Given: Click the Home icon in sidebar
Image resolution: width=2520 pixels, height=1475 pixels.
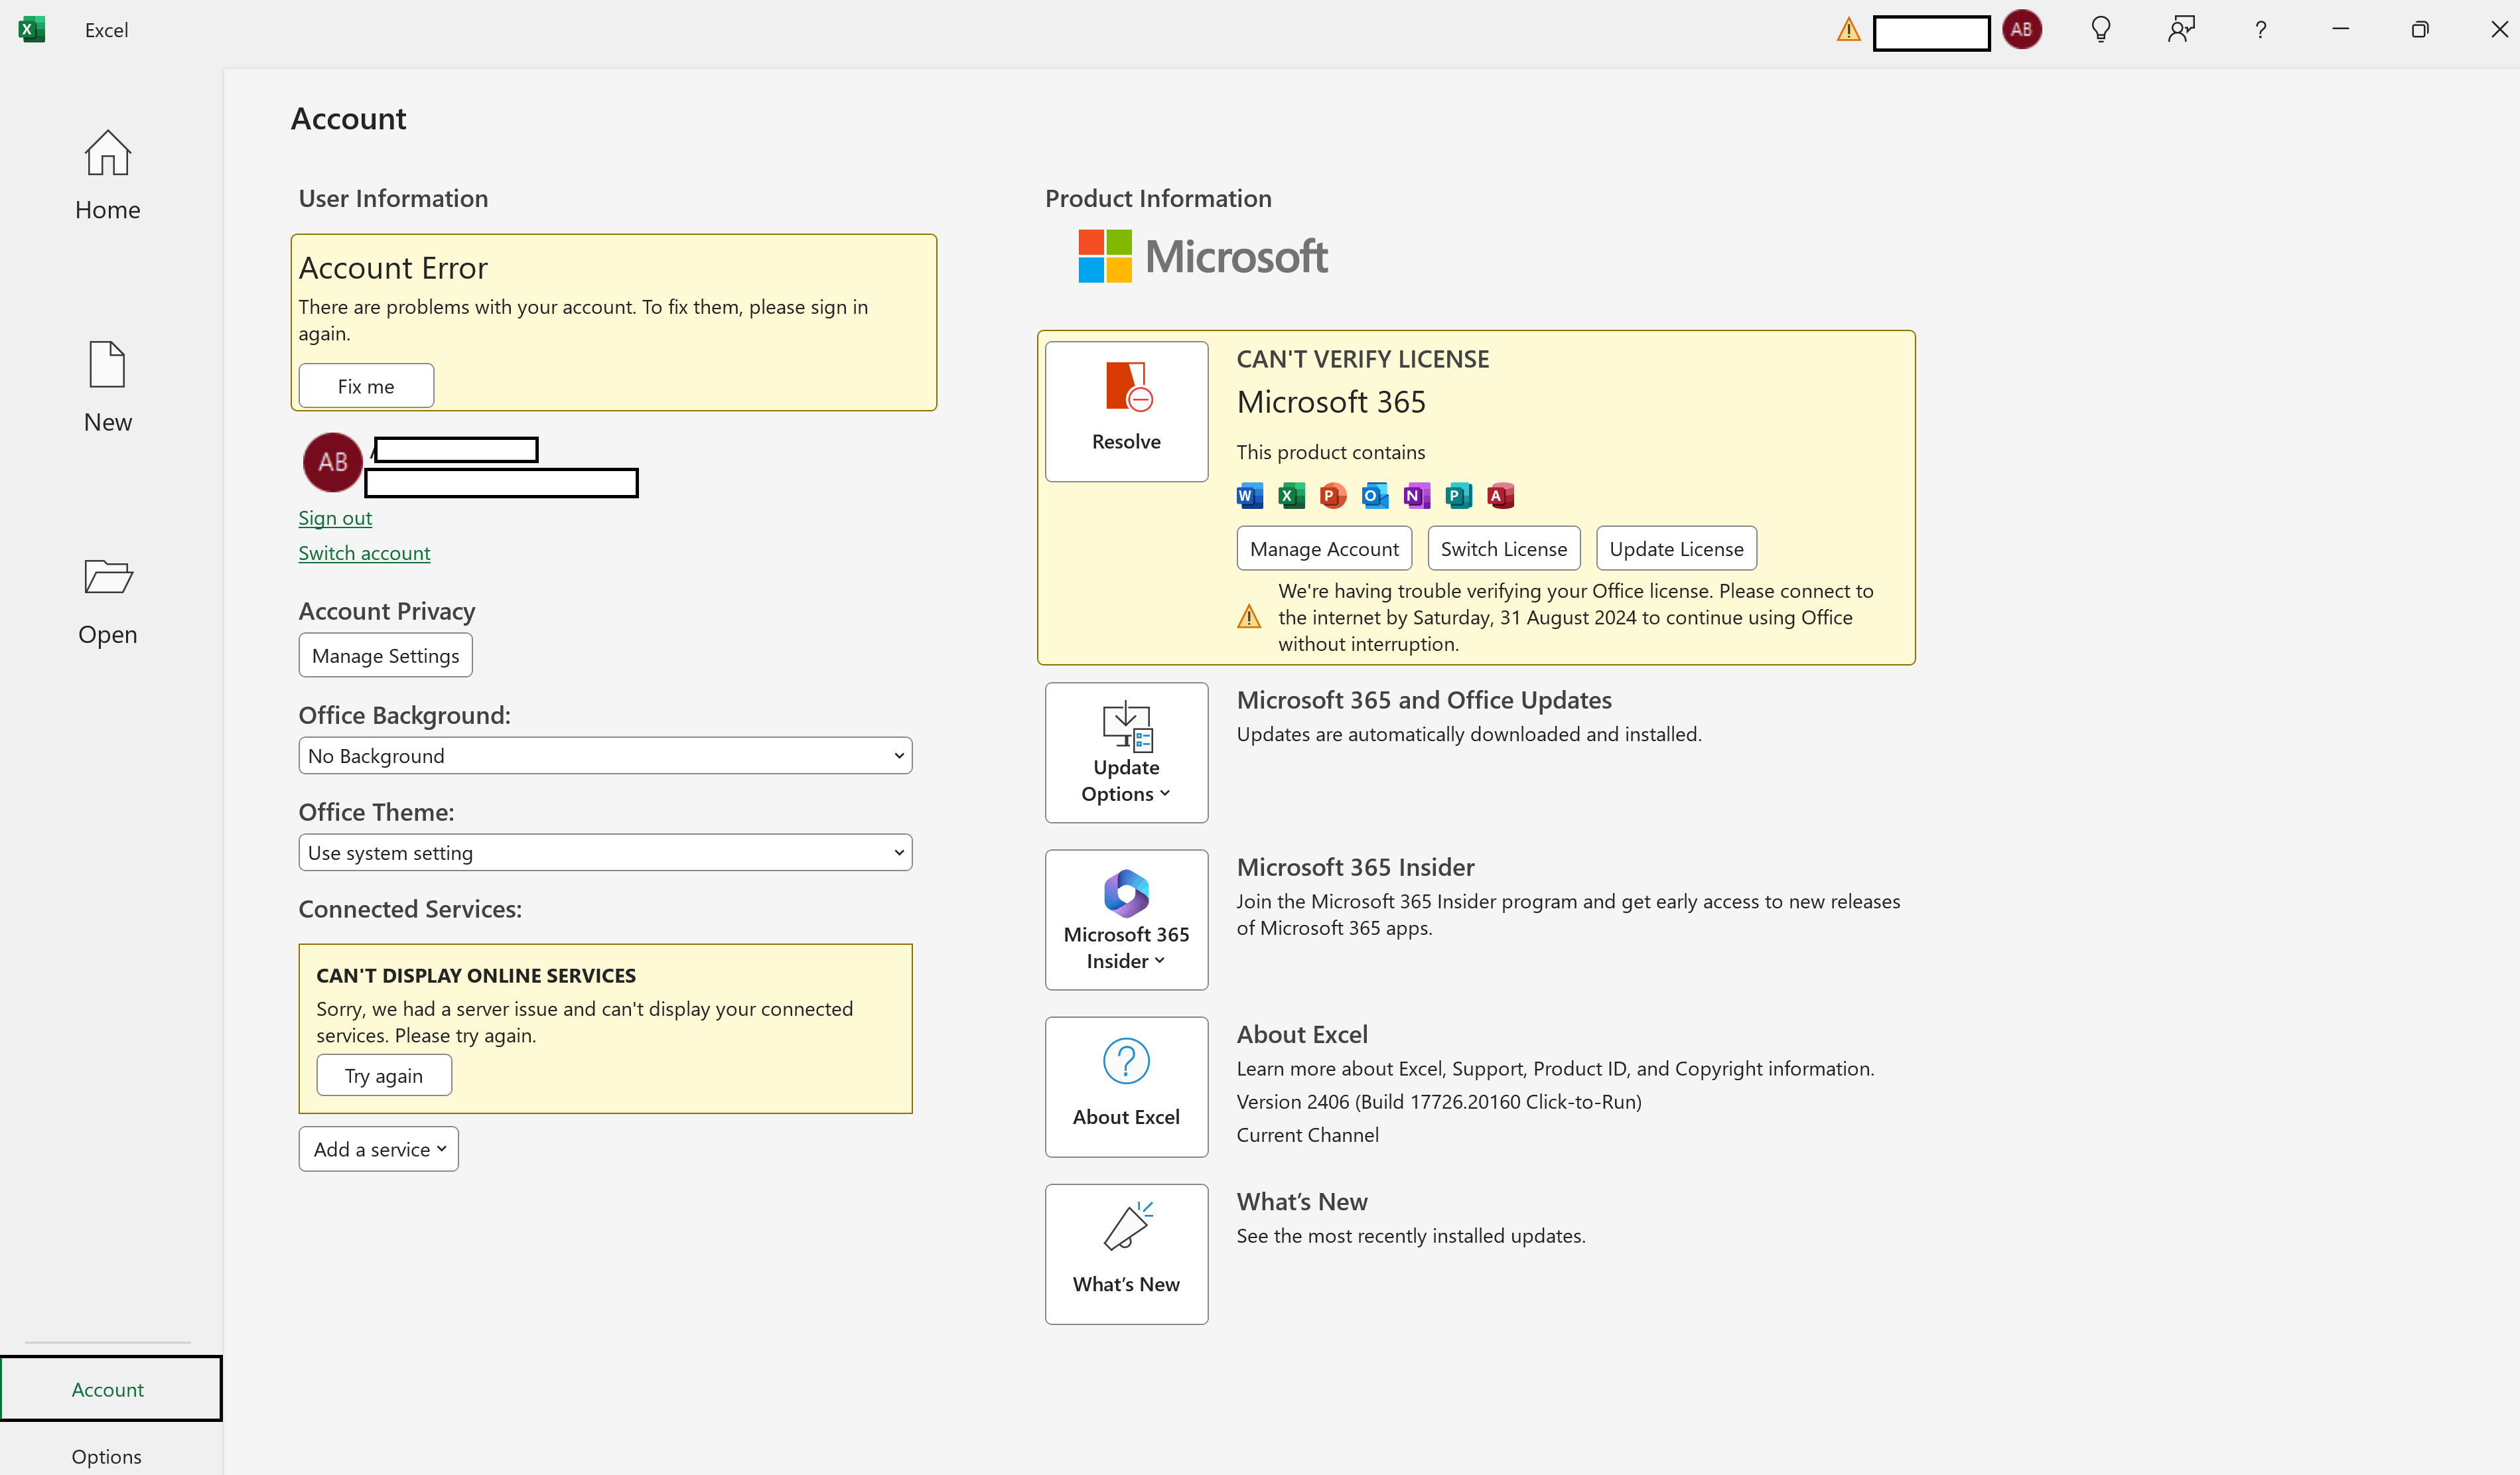Looking at the screenshot, I should 107,154.
